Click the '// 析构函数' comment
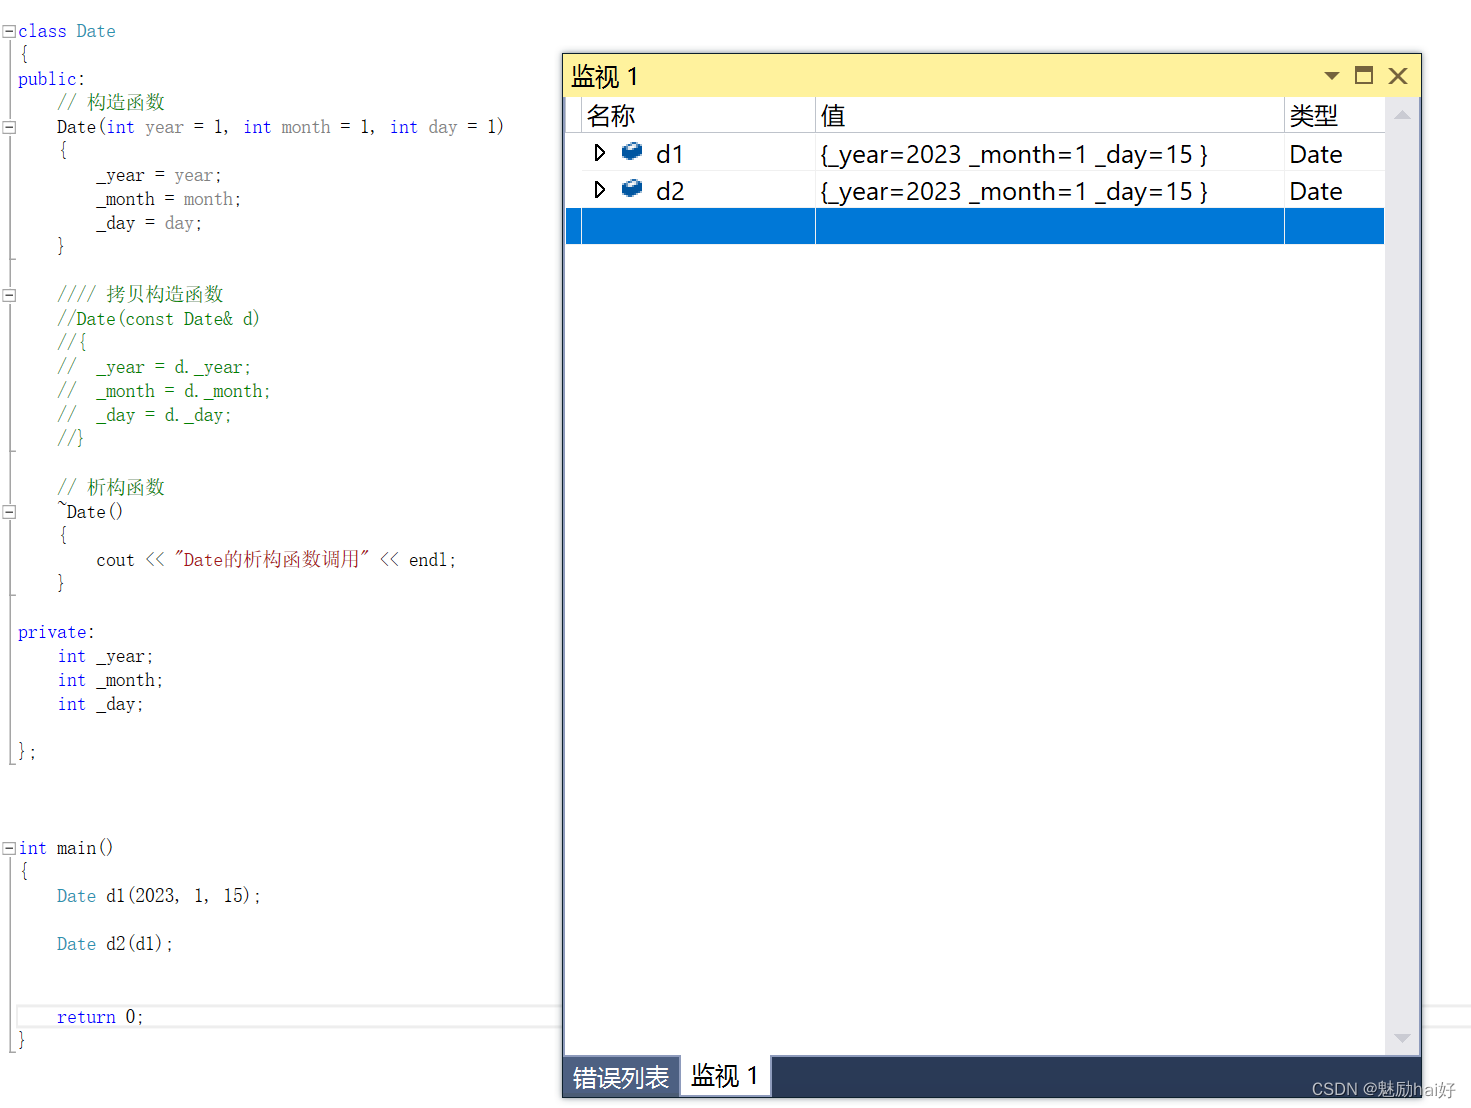The width and height of the screenshot is (1471, 1108). pos(111,487)
